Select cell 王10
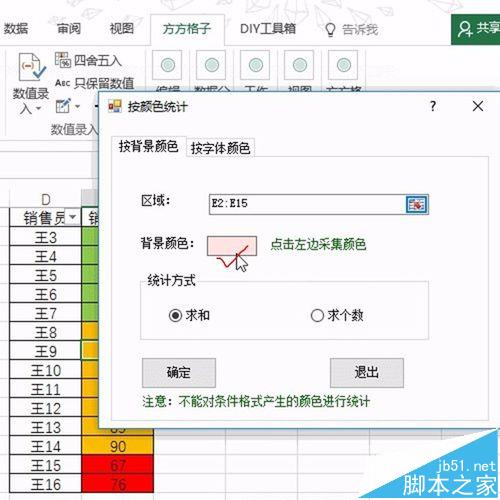Image resolution: width=500 pixels, height=500 pixels. (x=46, y=370)
